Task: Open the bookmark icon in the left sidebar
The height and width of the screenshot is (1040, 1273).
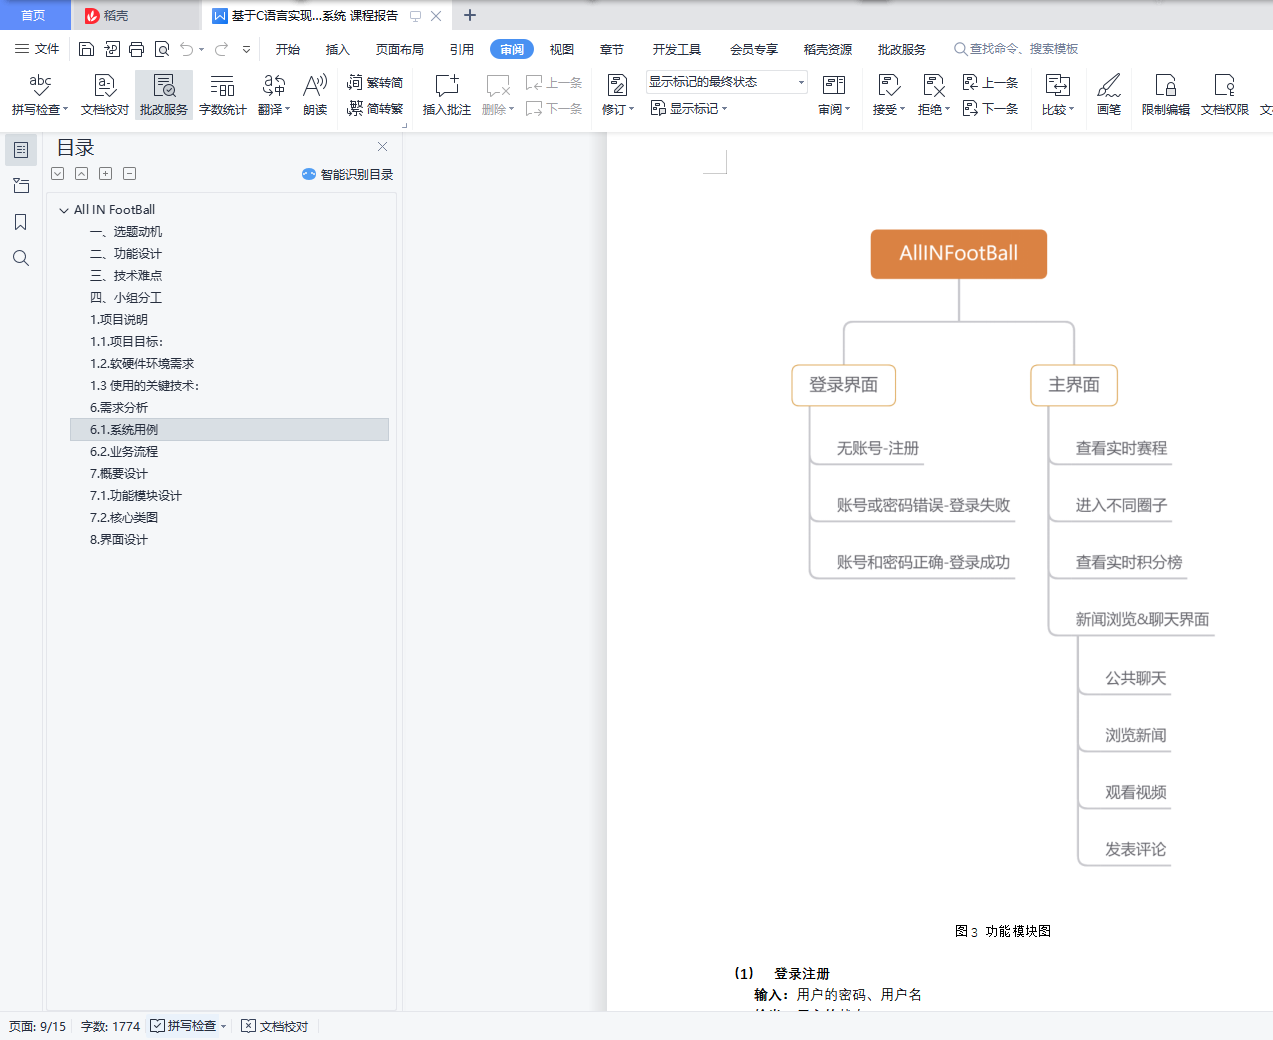Action: (21, 222)
